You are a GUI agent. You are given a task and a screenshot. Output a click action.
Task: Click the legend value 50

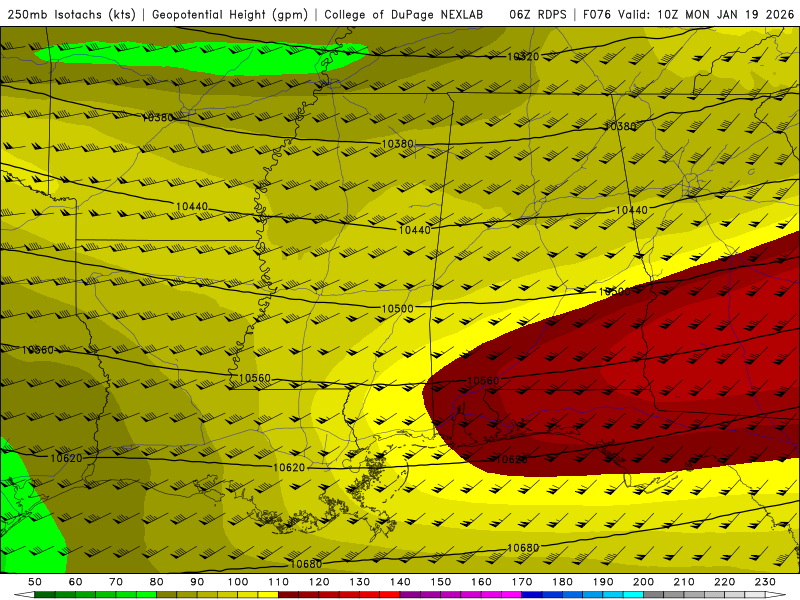click(x=35, y=582)
